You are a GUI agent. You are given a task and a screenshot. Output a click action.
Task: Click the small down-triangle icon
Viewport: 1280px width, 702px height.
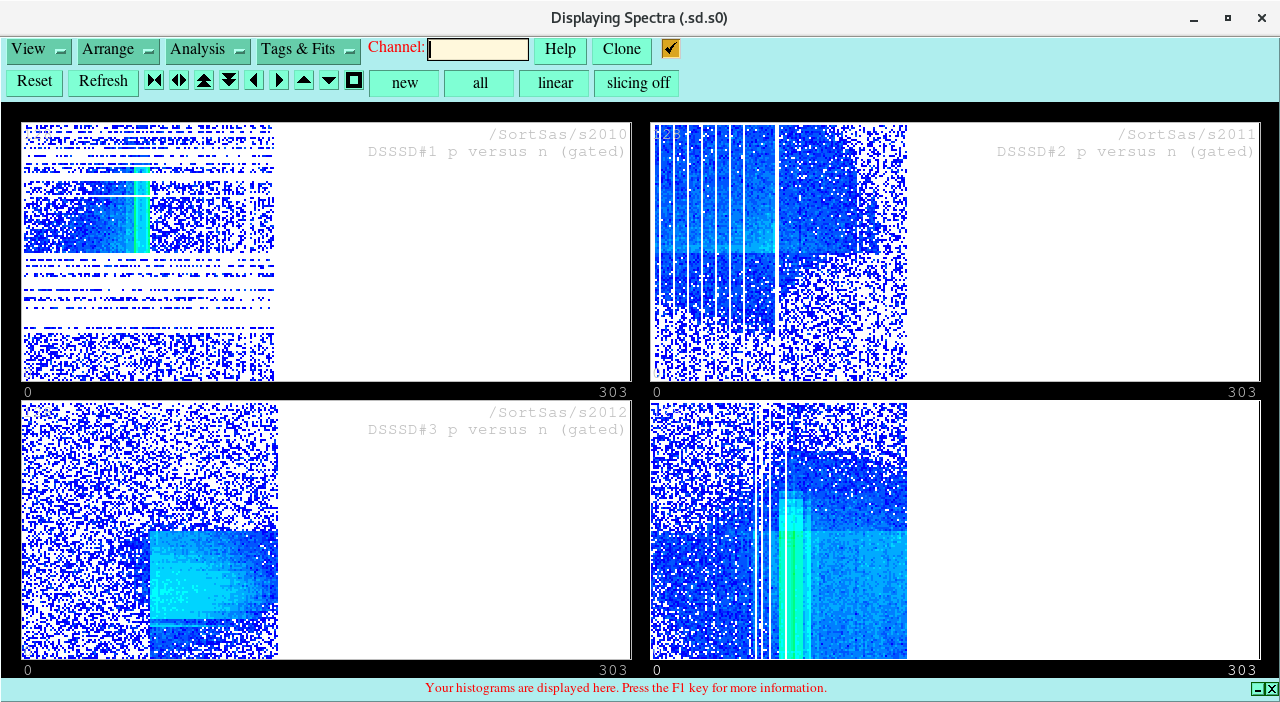(x=328, y=80)
